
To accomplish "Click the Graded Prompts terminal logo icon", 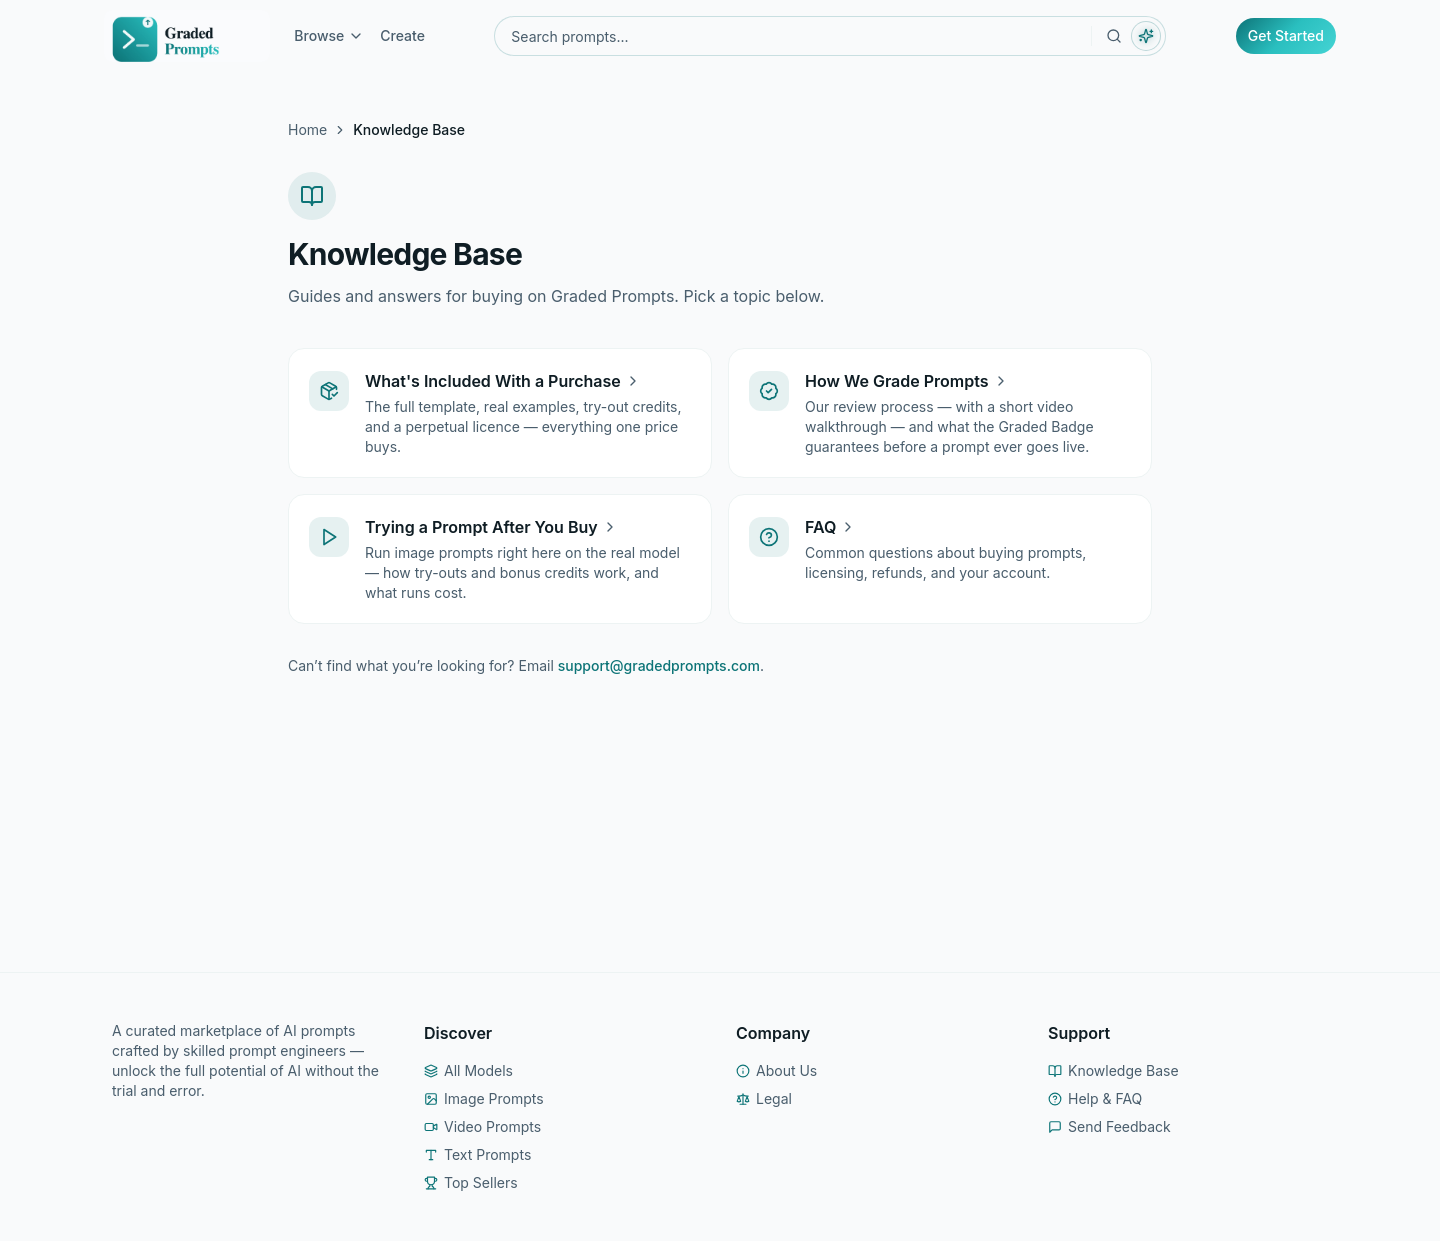I will click(x=135, y=39).
